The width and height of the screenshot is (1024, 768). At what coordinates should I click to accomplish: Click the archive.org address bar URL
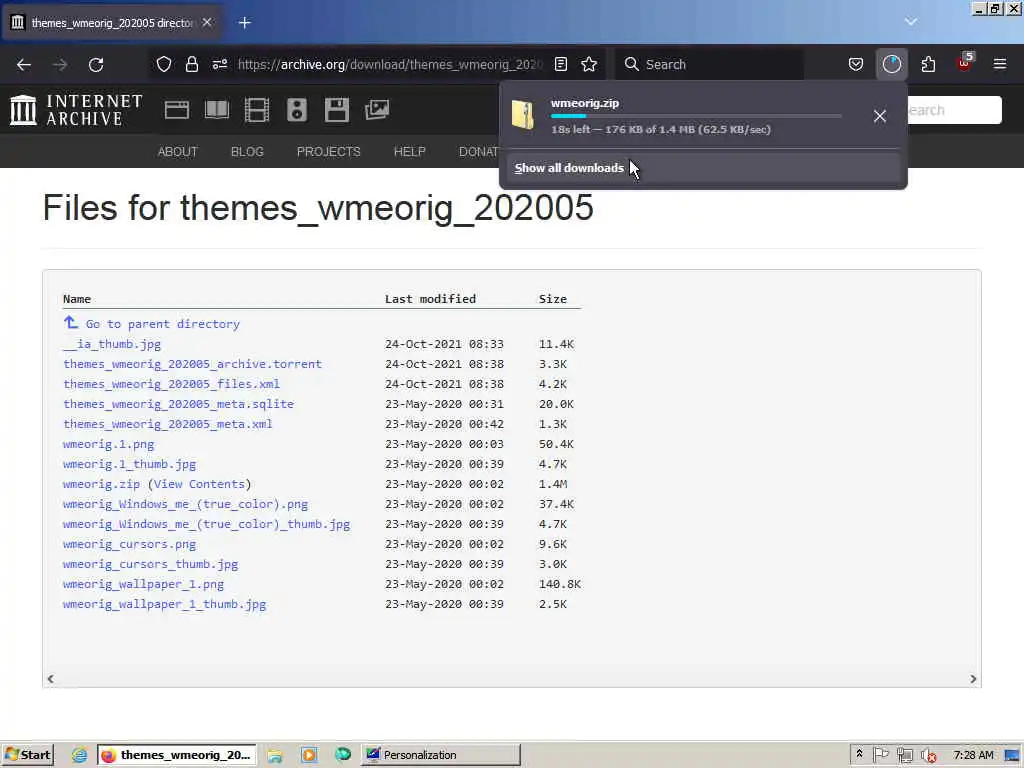click(x=390, y=64)
